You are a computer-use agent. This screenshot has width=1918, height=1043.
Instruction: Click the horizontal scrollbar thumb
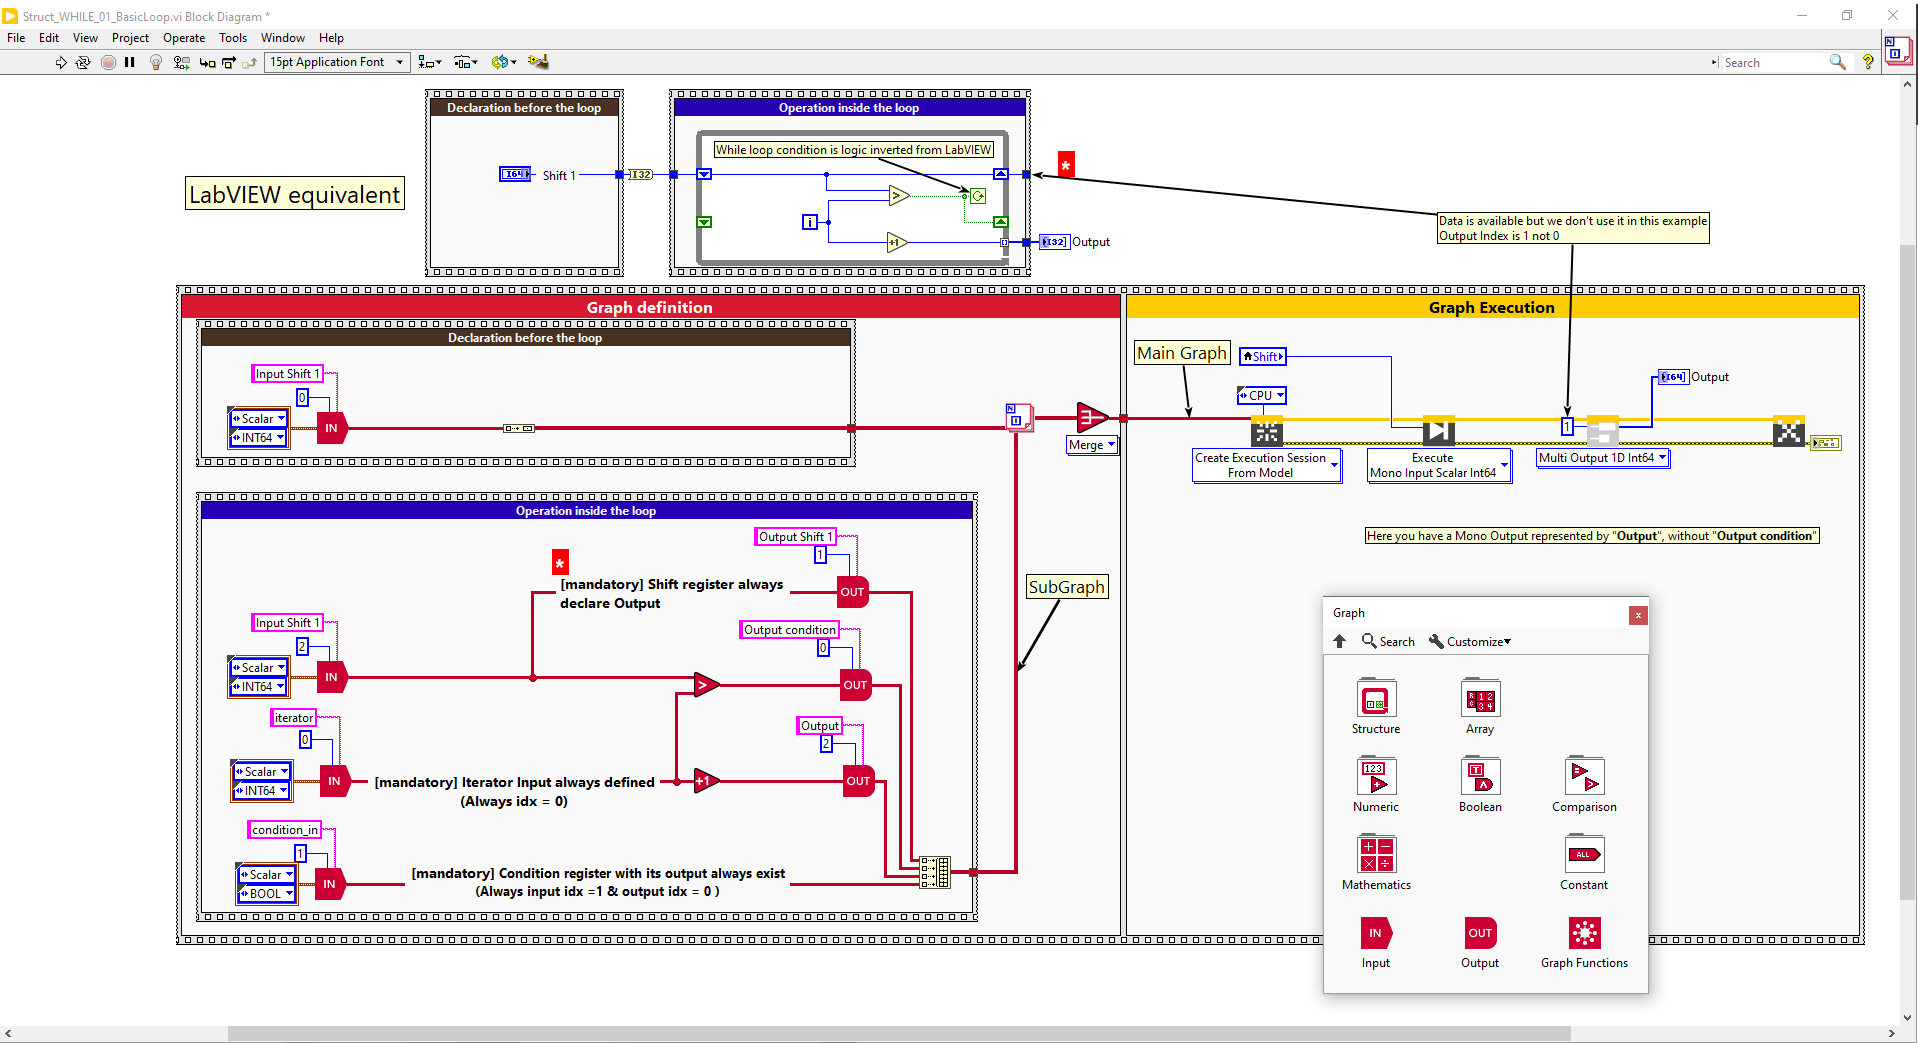click(x=899, y=1033)
